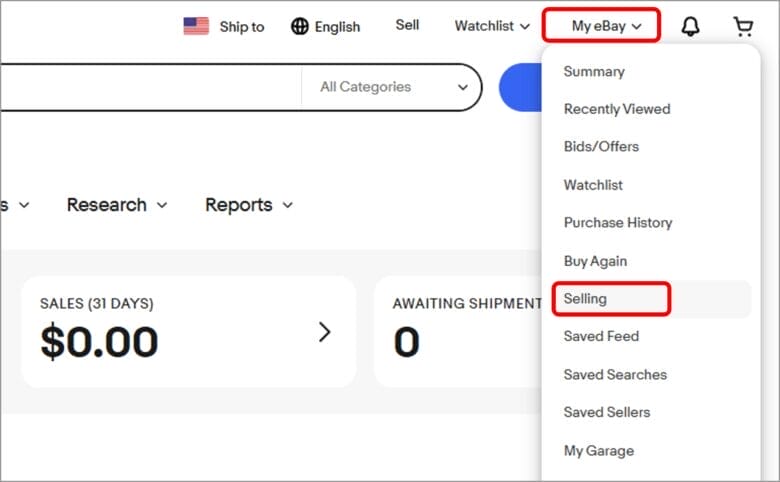Screen dimensions: 780x482
Task: Click inside the search input field
Action: coord(150,87)
